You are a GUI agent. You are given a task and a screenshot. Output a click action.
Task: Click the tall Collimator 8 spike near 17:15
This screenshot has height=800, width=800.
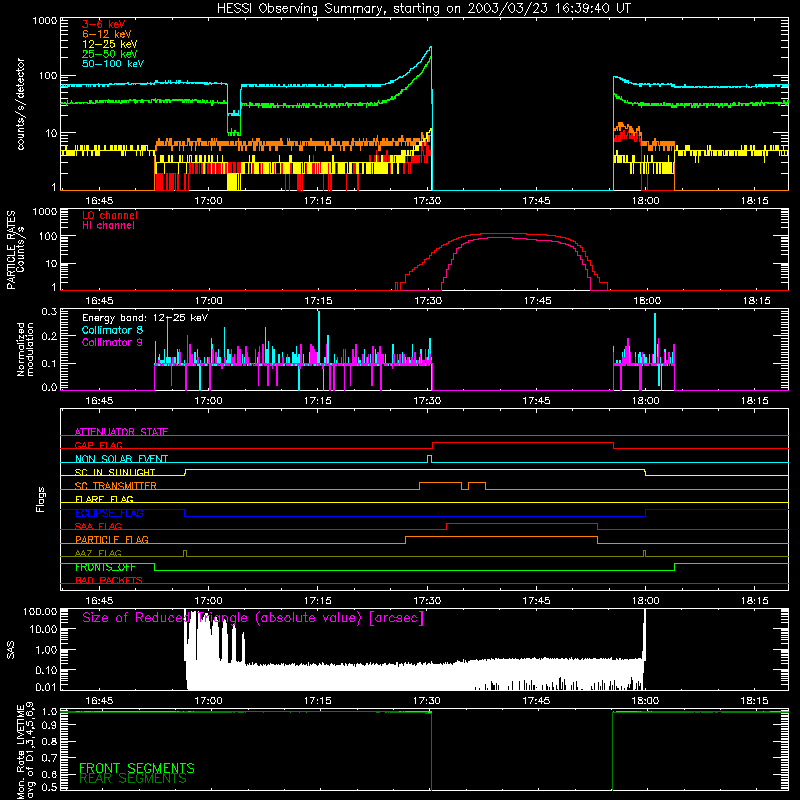click(319, 337)
